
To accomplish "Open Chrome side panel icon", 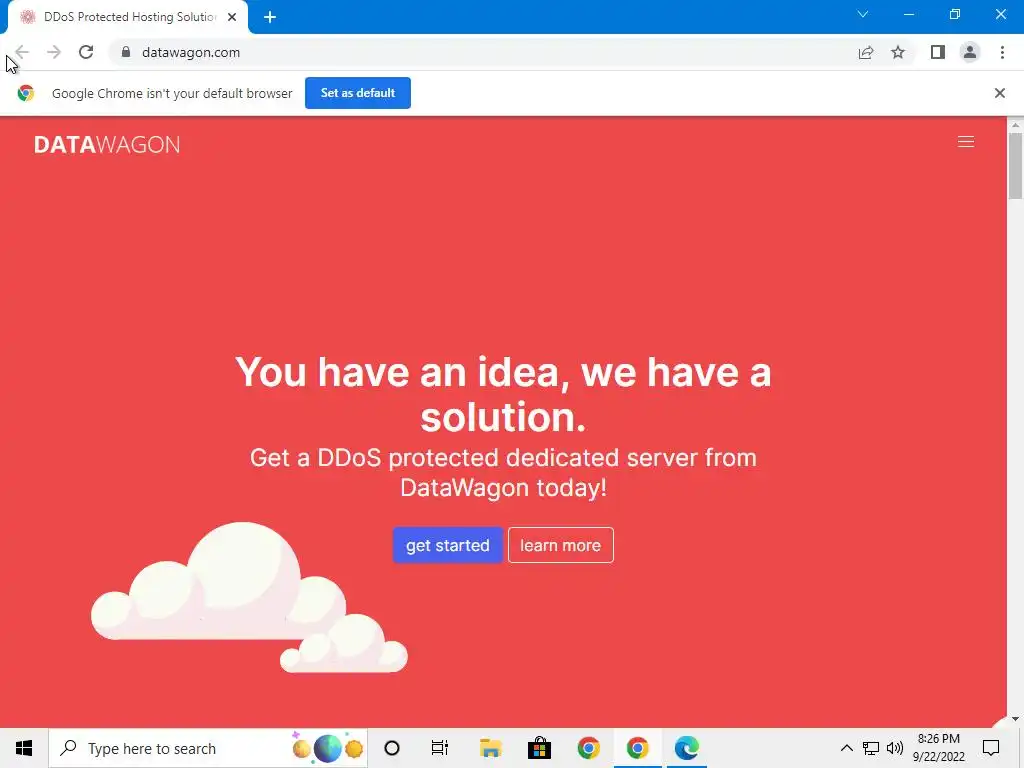I will (x=938, y=52).
